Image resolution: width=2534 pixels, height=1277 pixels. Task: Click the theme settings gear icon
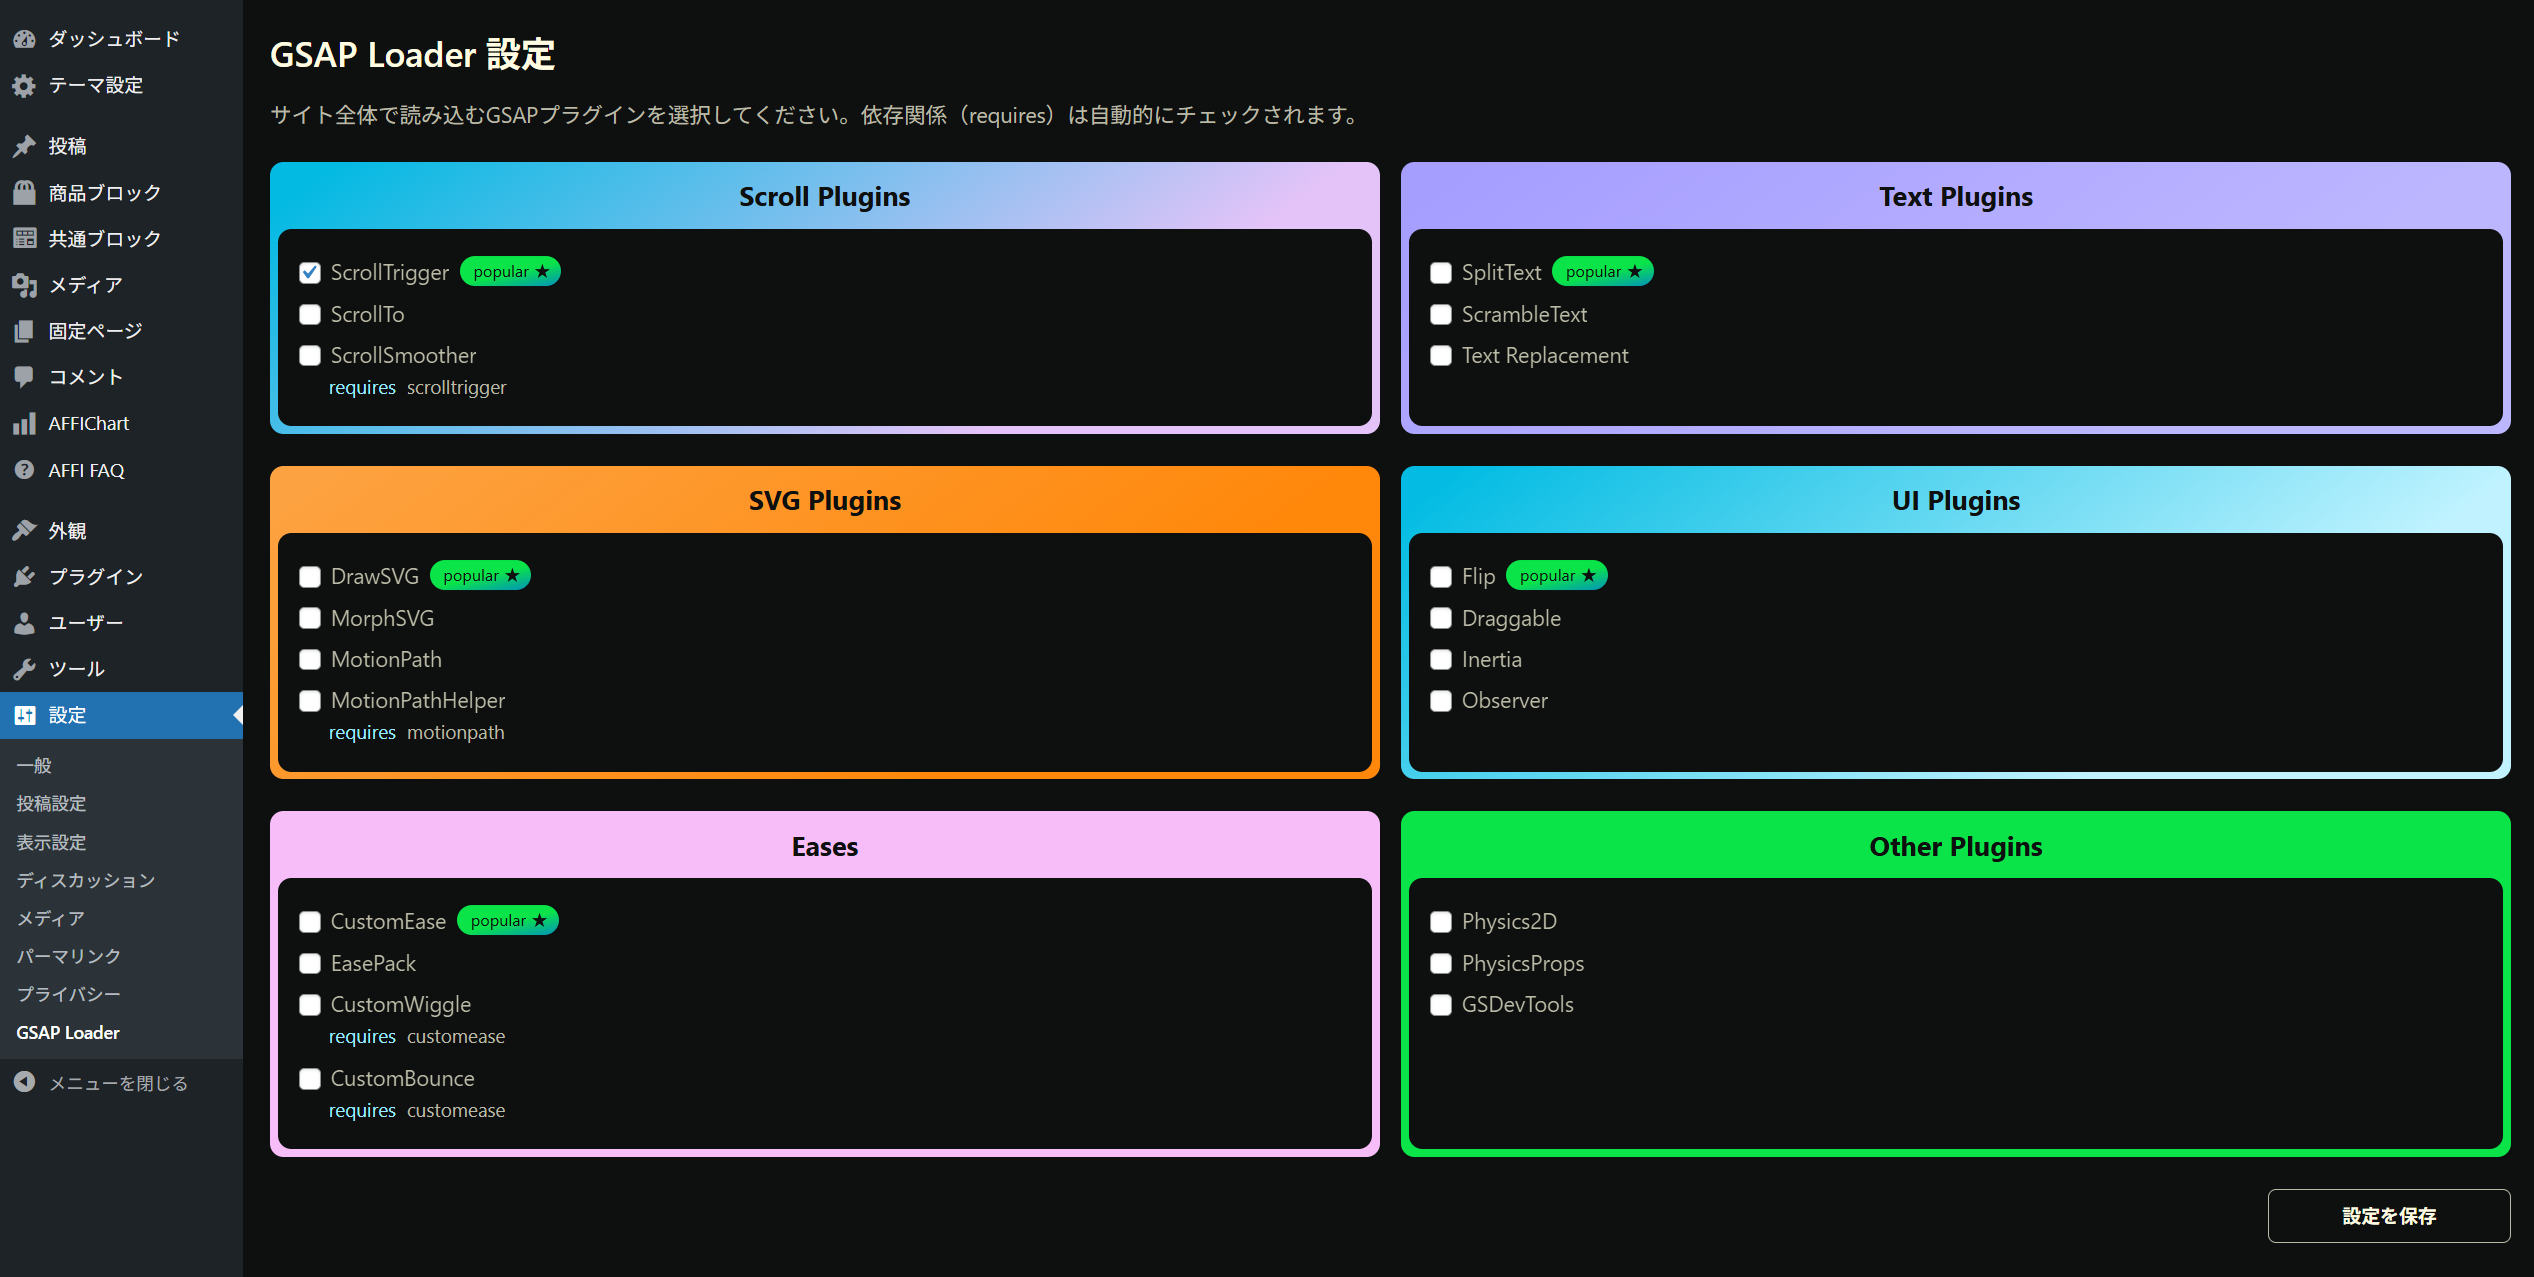(x=24, y=86)
